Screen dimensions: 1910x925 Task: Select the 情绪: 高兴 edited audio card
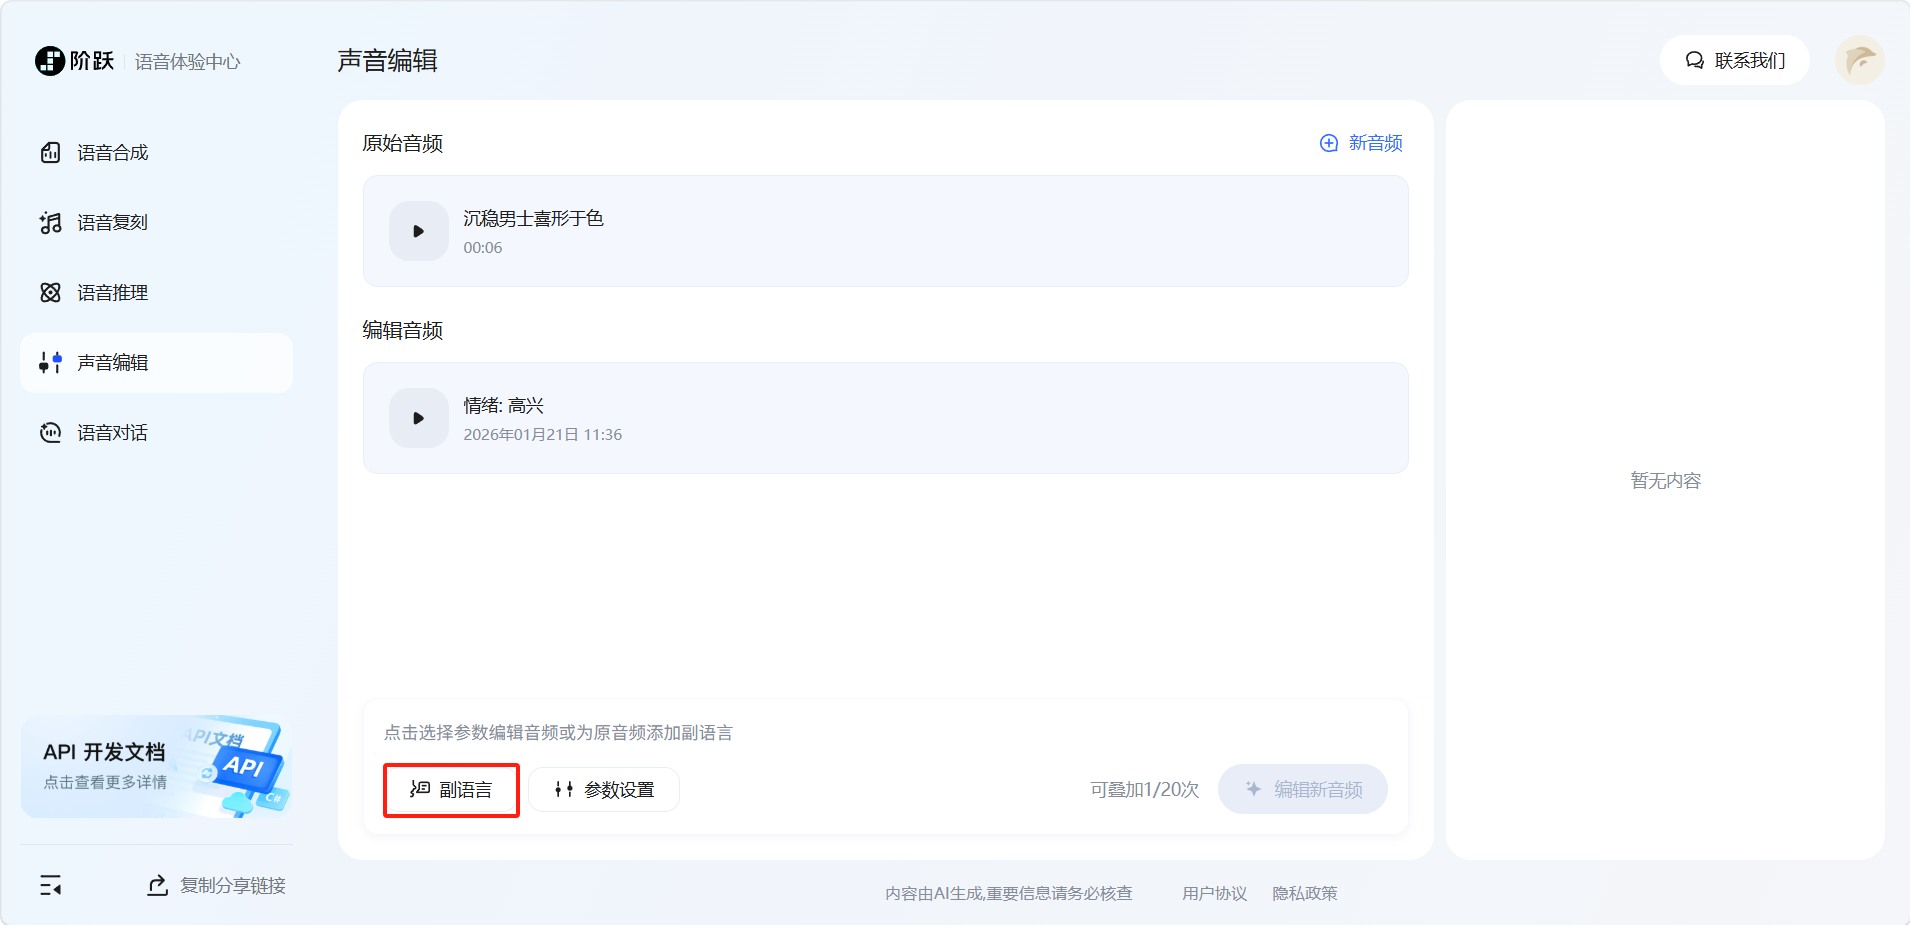(900, 418)
